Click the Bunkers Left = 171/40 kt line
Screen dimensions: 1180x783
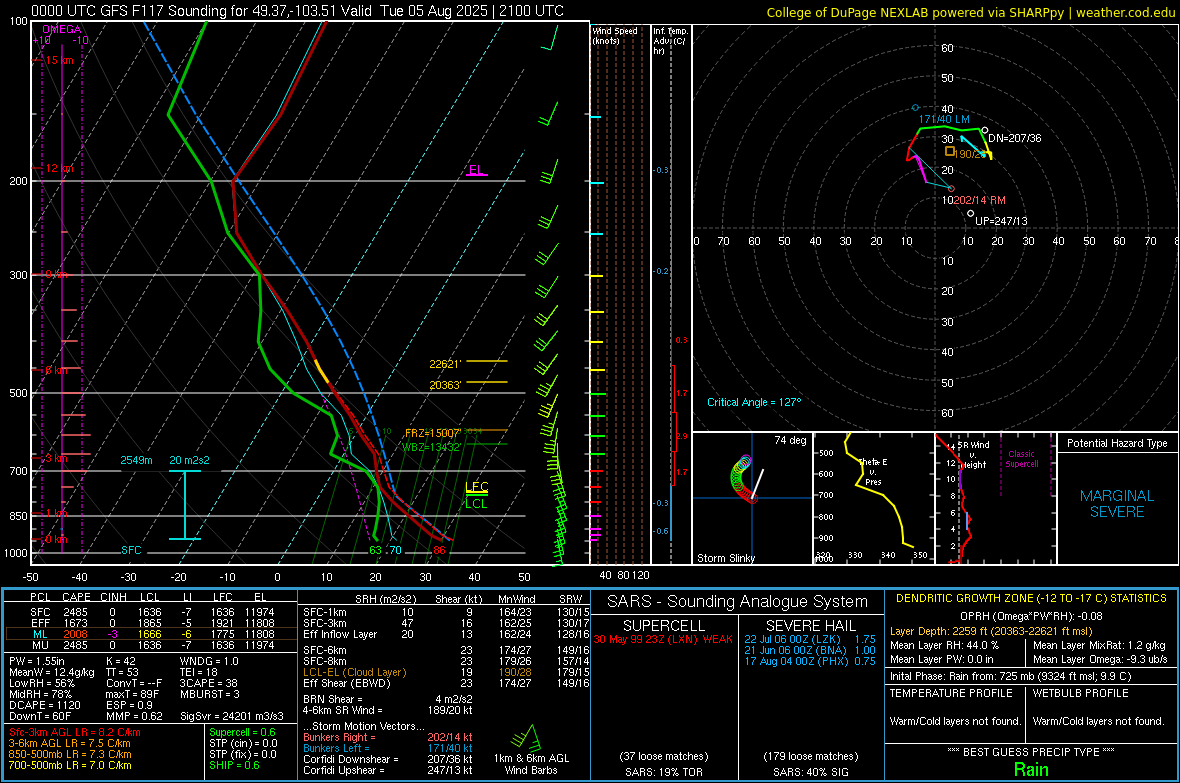[x=388, y=748]
